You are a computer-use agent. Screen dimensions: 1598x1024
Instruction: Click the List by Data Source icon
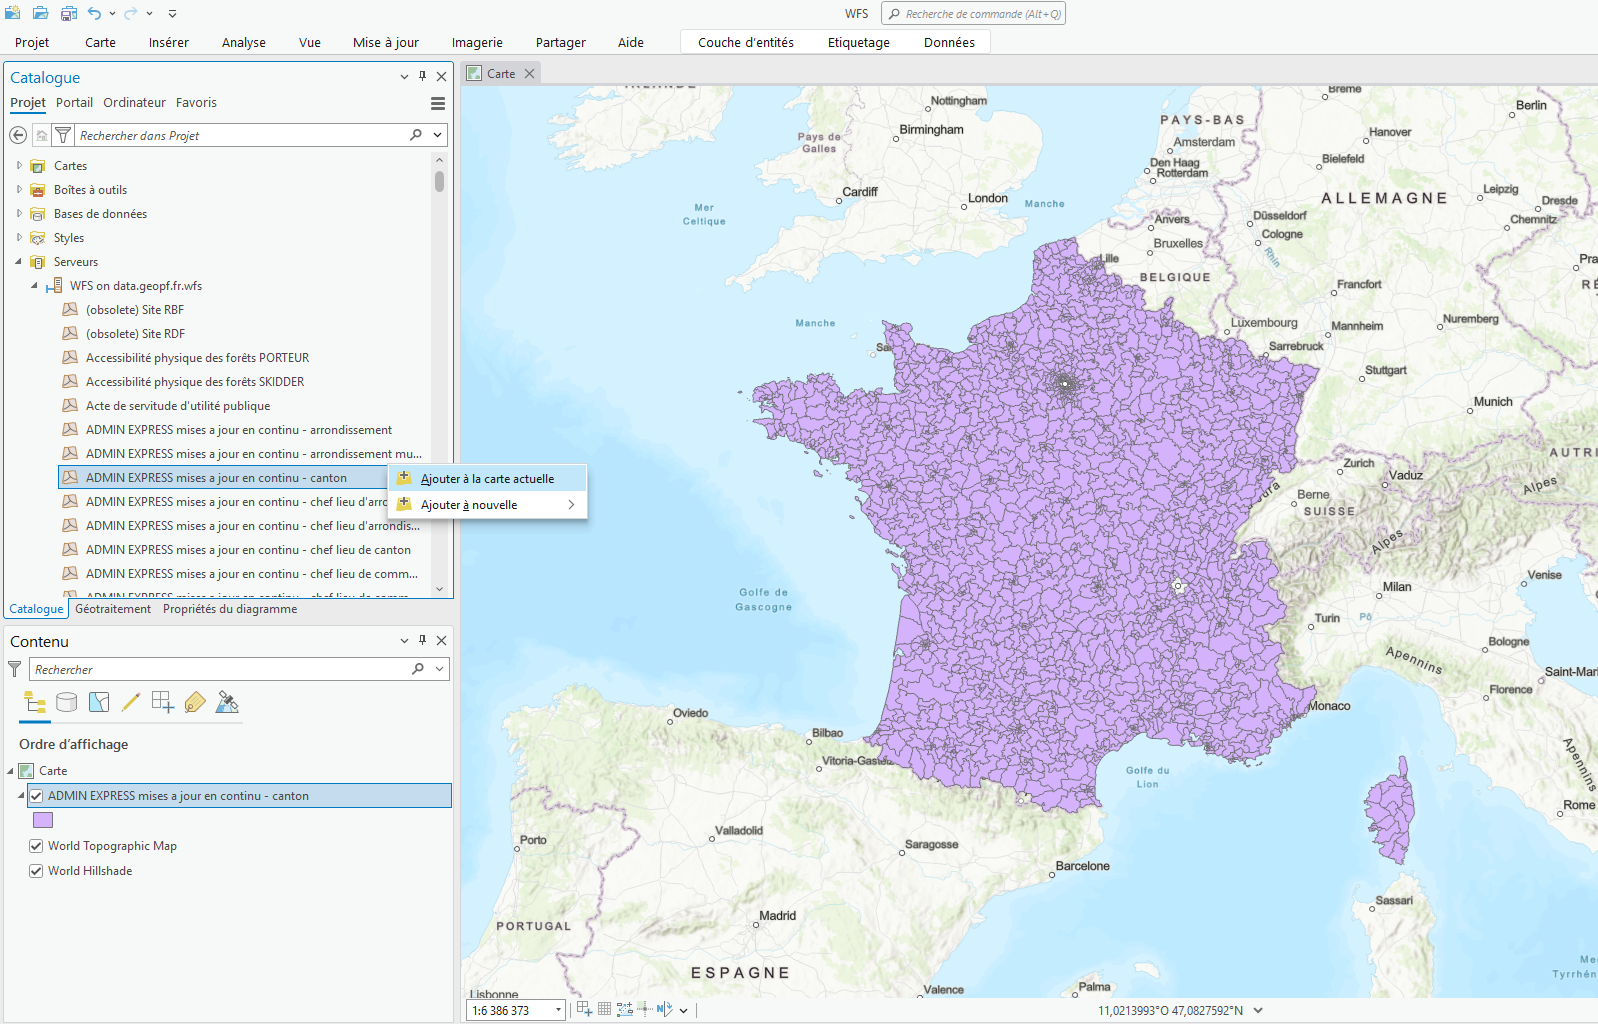click(67, 703)
